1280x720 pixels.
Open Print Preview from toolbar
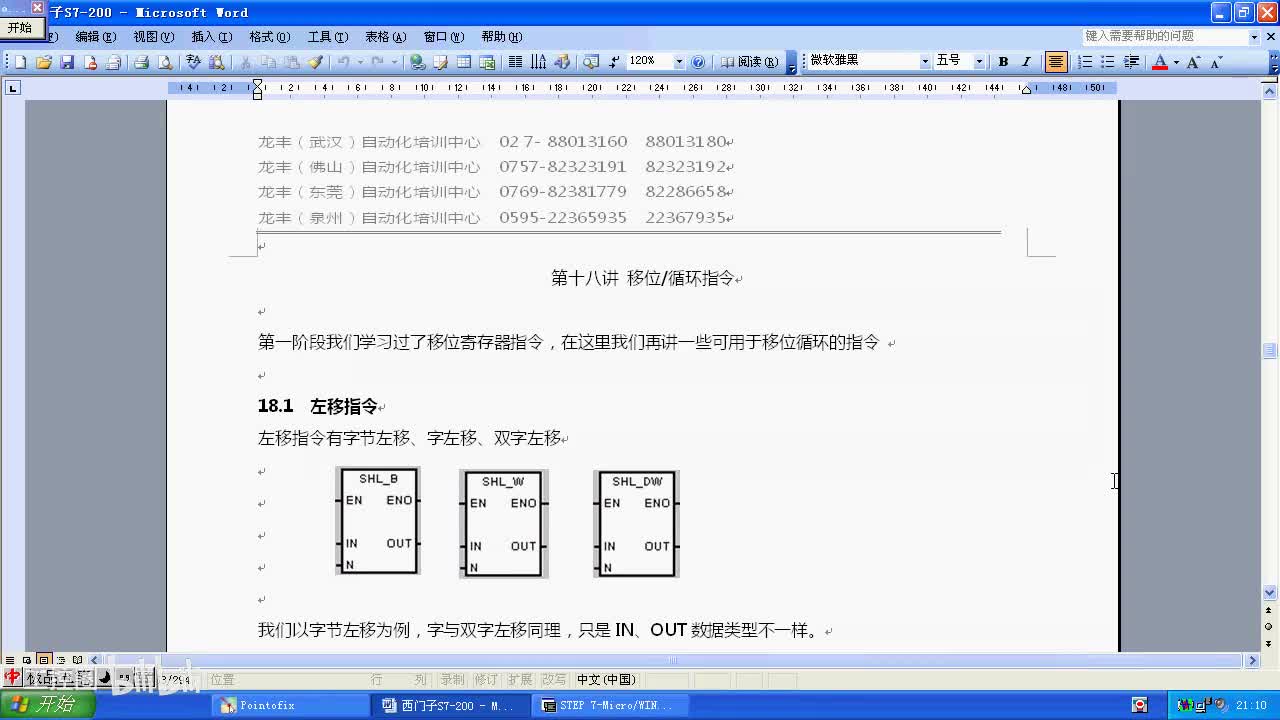[x=165, y=62]
